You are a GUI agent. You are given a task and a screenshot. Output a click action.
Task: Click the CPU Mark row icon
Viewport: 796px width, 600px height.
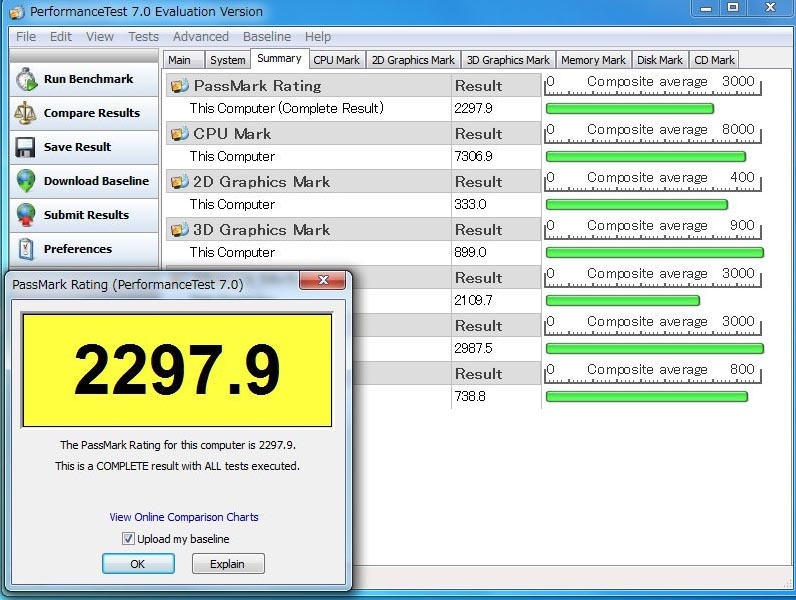click(179, 134)
